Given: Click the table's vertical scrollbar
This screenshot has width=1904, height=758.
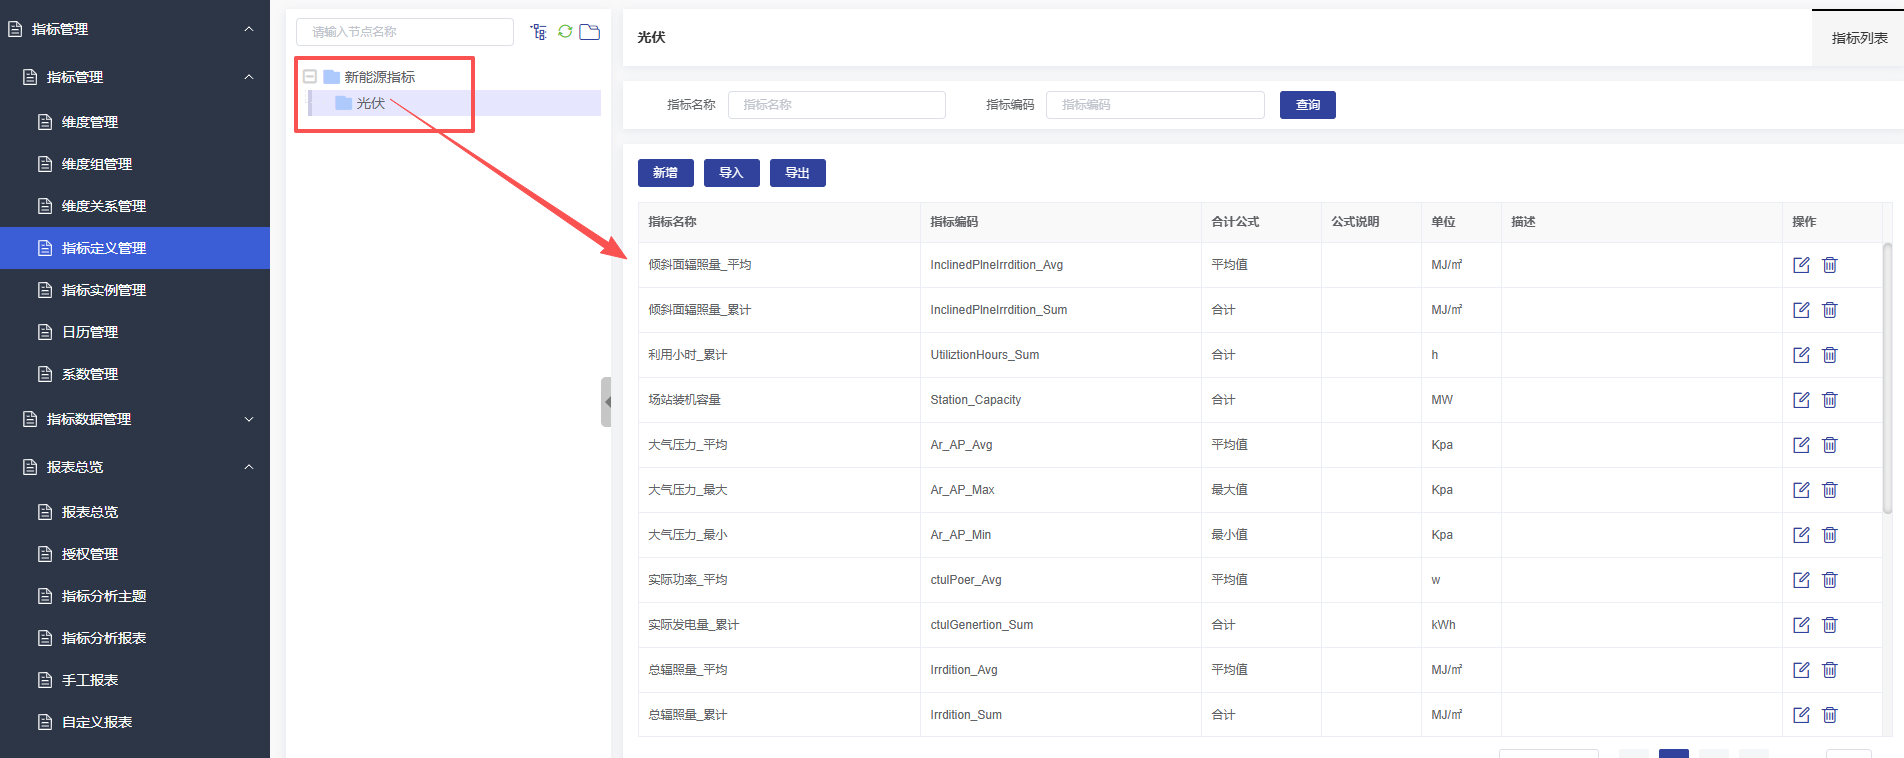Looking at the screenshot, I should click(1887, 378).
